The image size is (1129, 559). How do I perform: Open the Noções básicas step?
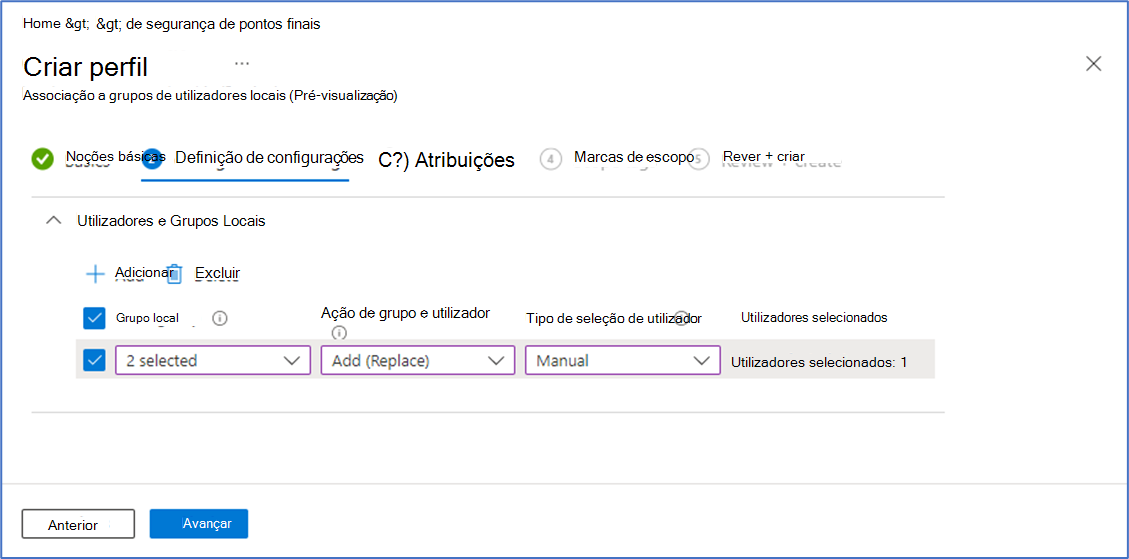[115, 156]
